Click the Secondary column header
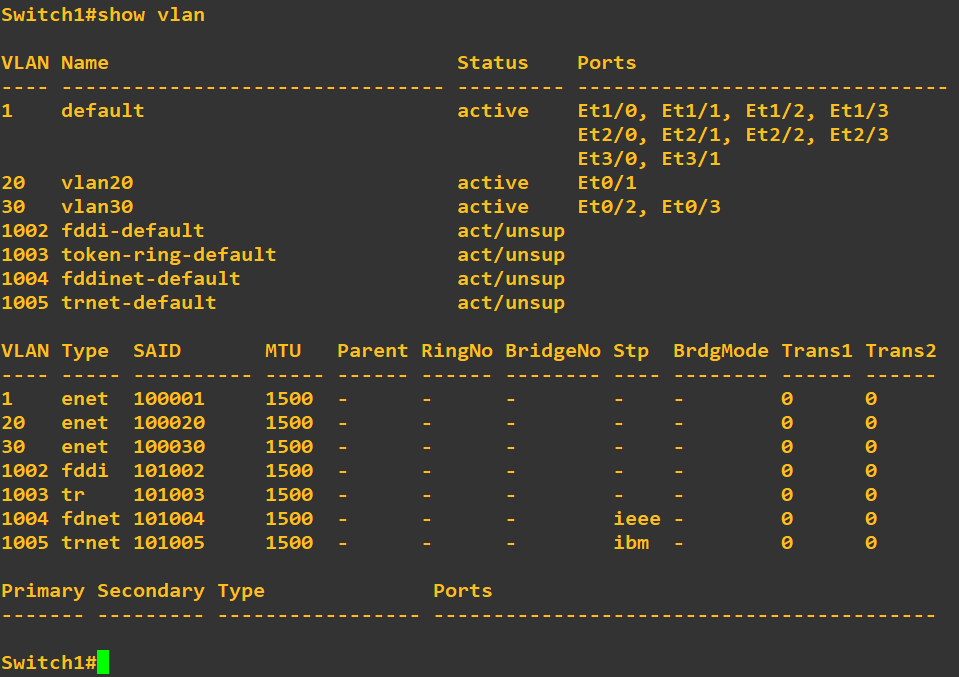Image resolution: width=959 pixels, height=677 pixels. click(x=151, y=591)
